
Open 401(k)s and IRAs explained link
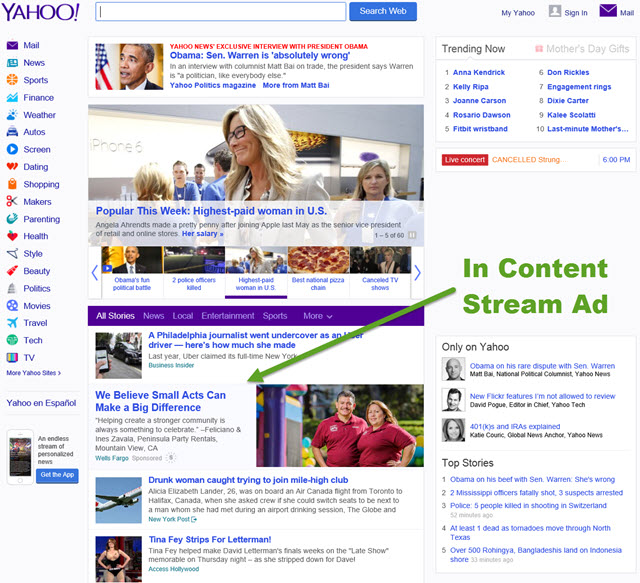coord(515,426)
